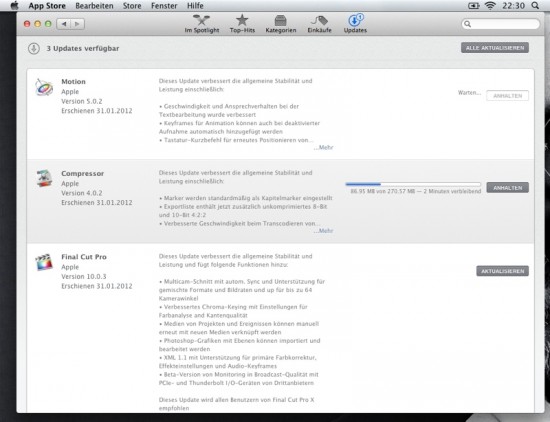Click the Compressor app icon
The width and height of the screenshot is (550, 422).
point(44,178)
